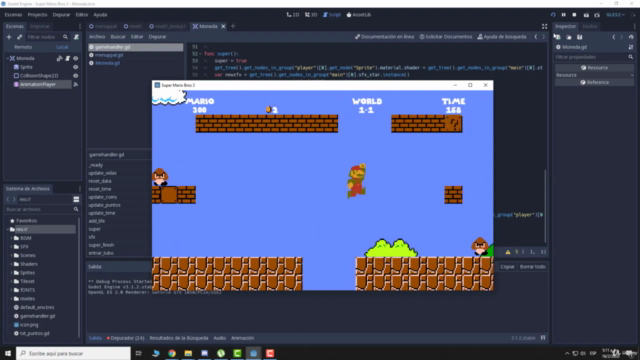Switch to the 3D workspace
Viewport: 640px width, 360px height.
311,15
